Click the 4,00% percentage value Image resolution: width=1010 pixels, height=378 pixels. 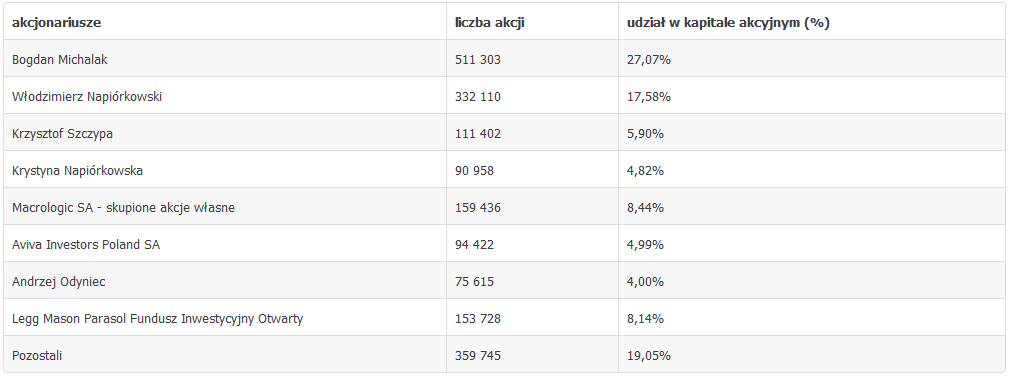(x=645, y=281)
